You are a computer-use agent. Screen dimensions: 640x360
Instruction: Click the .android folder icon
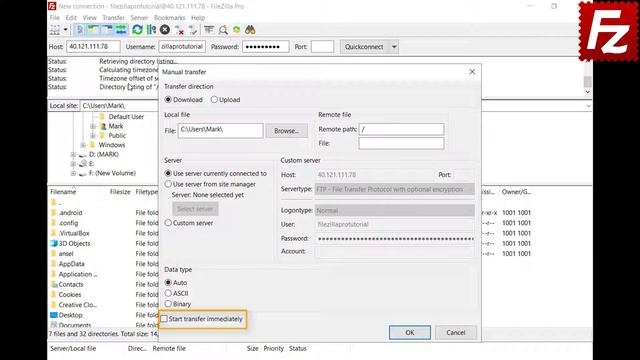53,213
